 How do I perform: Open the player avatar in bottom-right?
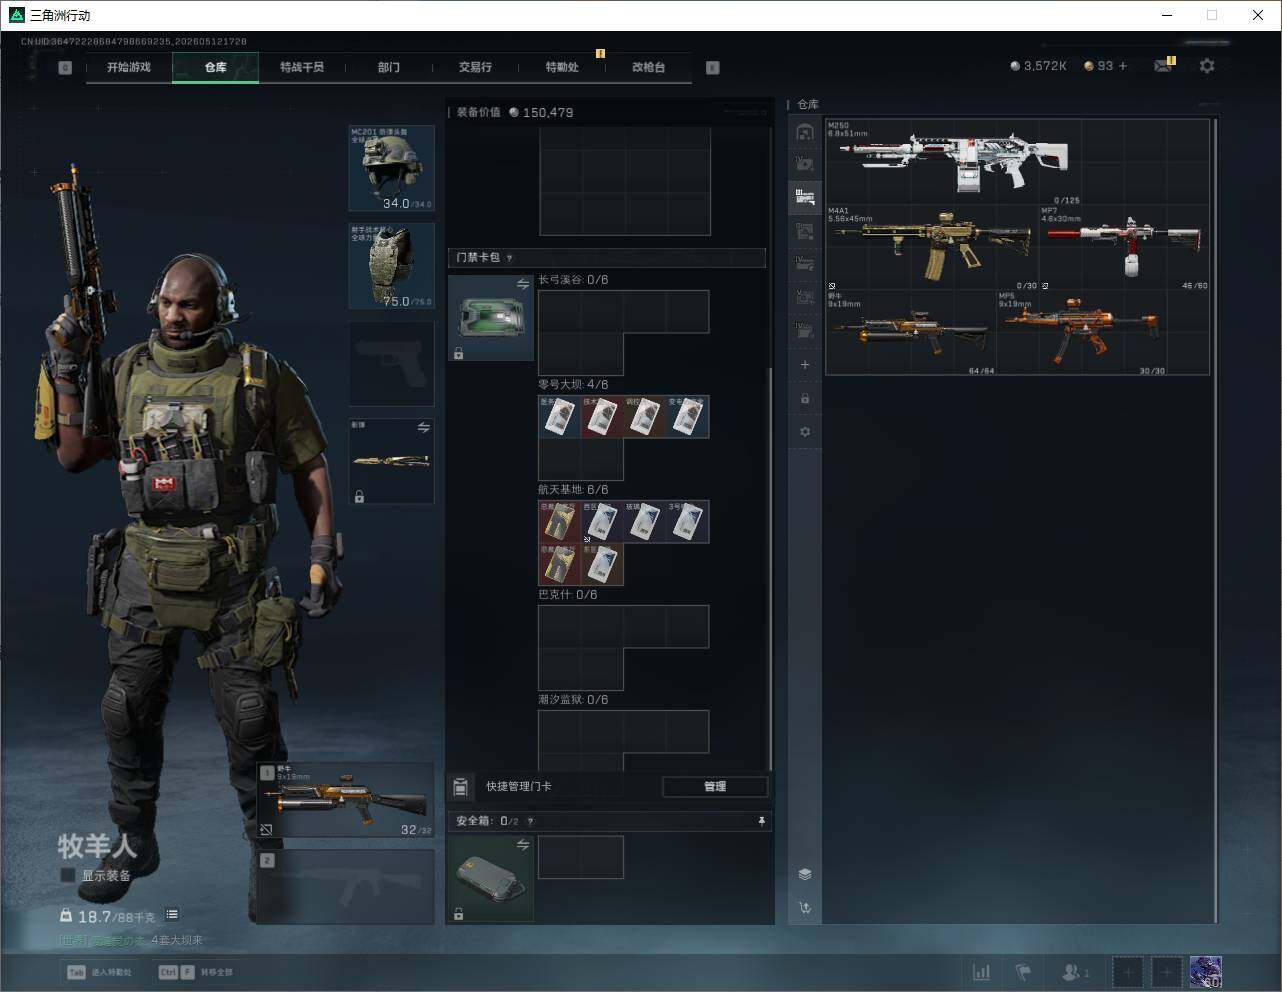click(x=1206, y=972)
